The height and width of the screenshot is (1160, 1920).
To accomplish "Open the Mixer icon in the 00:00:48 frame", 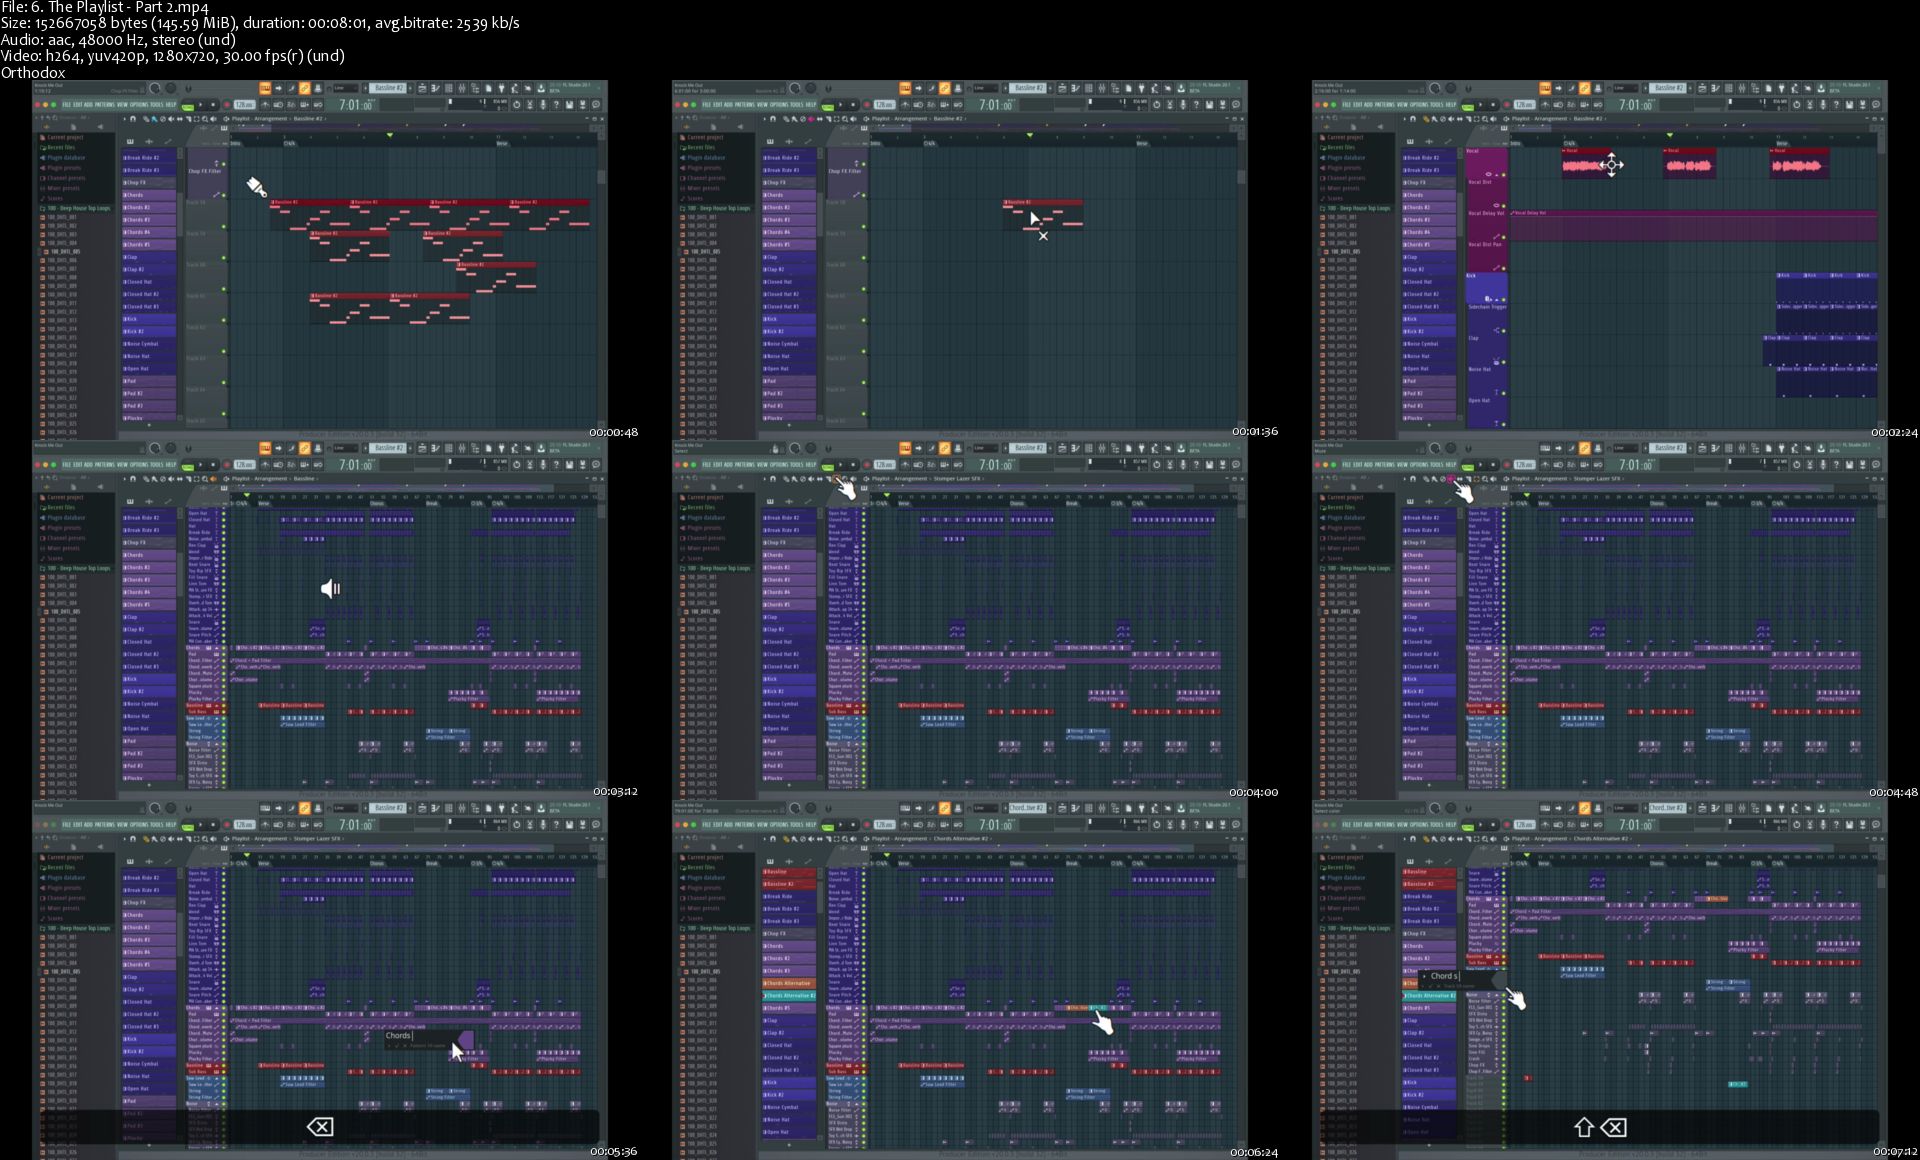I will pyautogui.click(x=462, y=88).
